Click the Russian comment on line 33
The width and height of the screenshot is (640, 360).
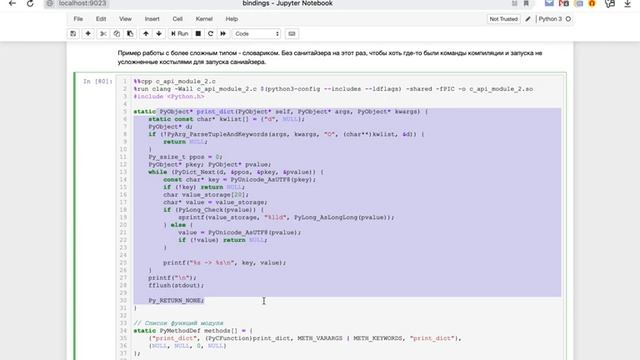point(178,323)
